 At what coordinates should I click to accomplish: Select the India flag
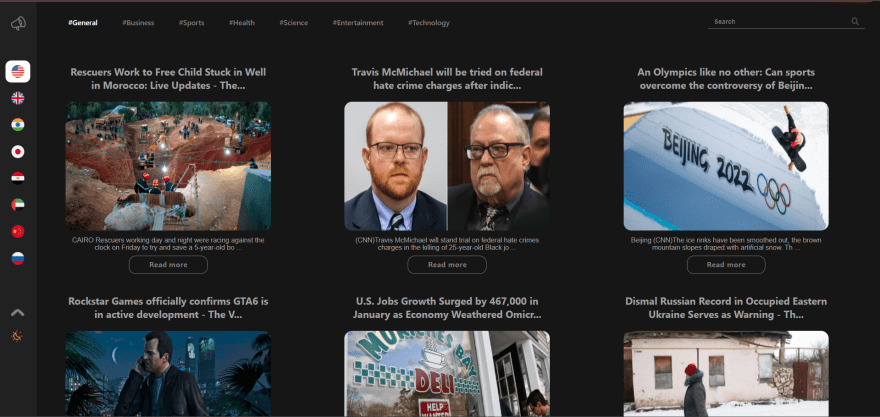pos(18,125)
